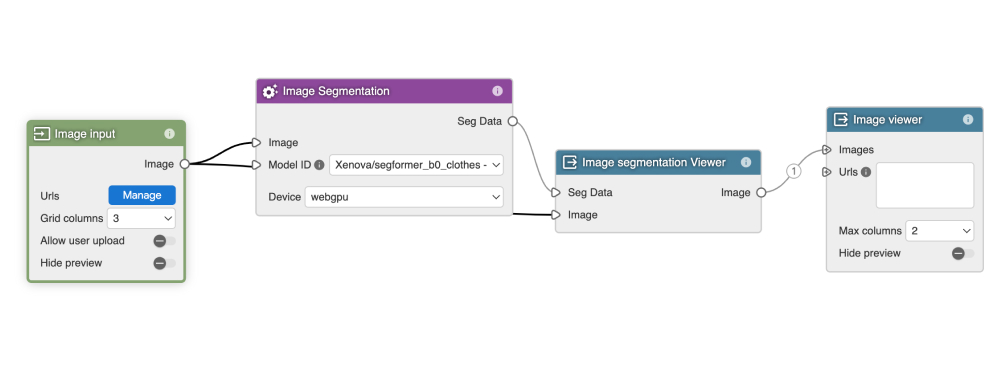Open the Max columns dropdown
This screenshot has height=368, width=1000.
coord(939,231)
